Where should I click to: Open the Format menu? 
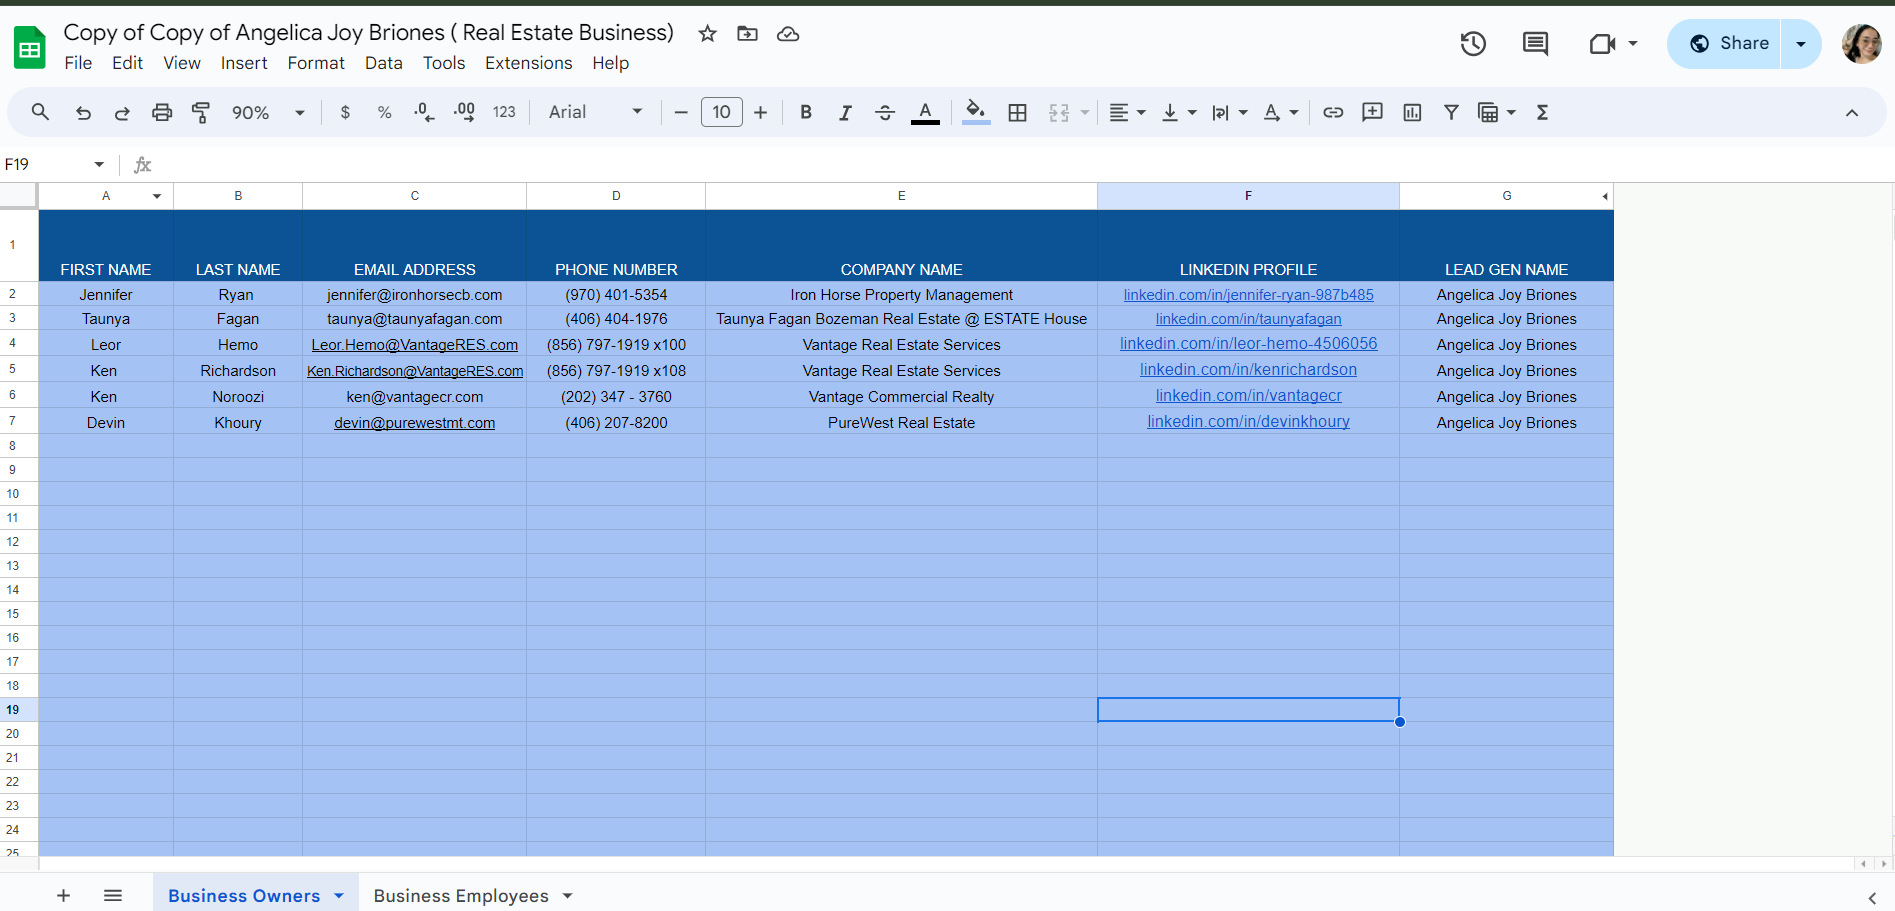pyautogui.click(x=316, y=63)
